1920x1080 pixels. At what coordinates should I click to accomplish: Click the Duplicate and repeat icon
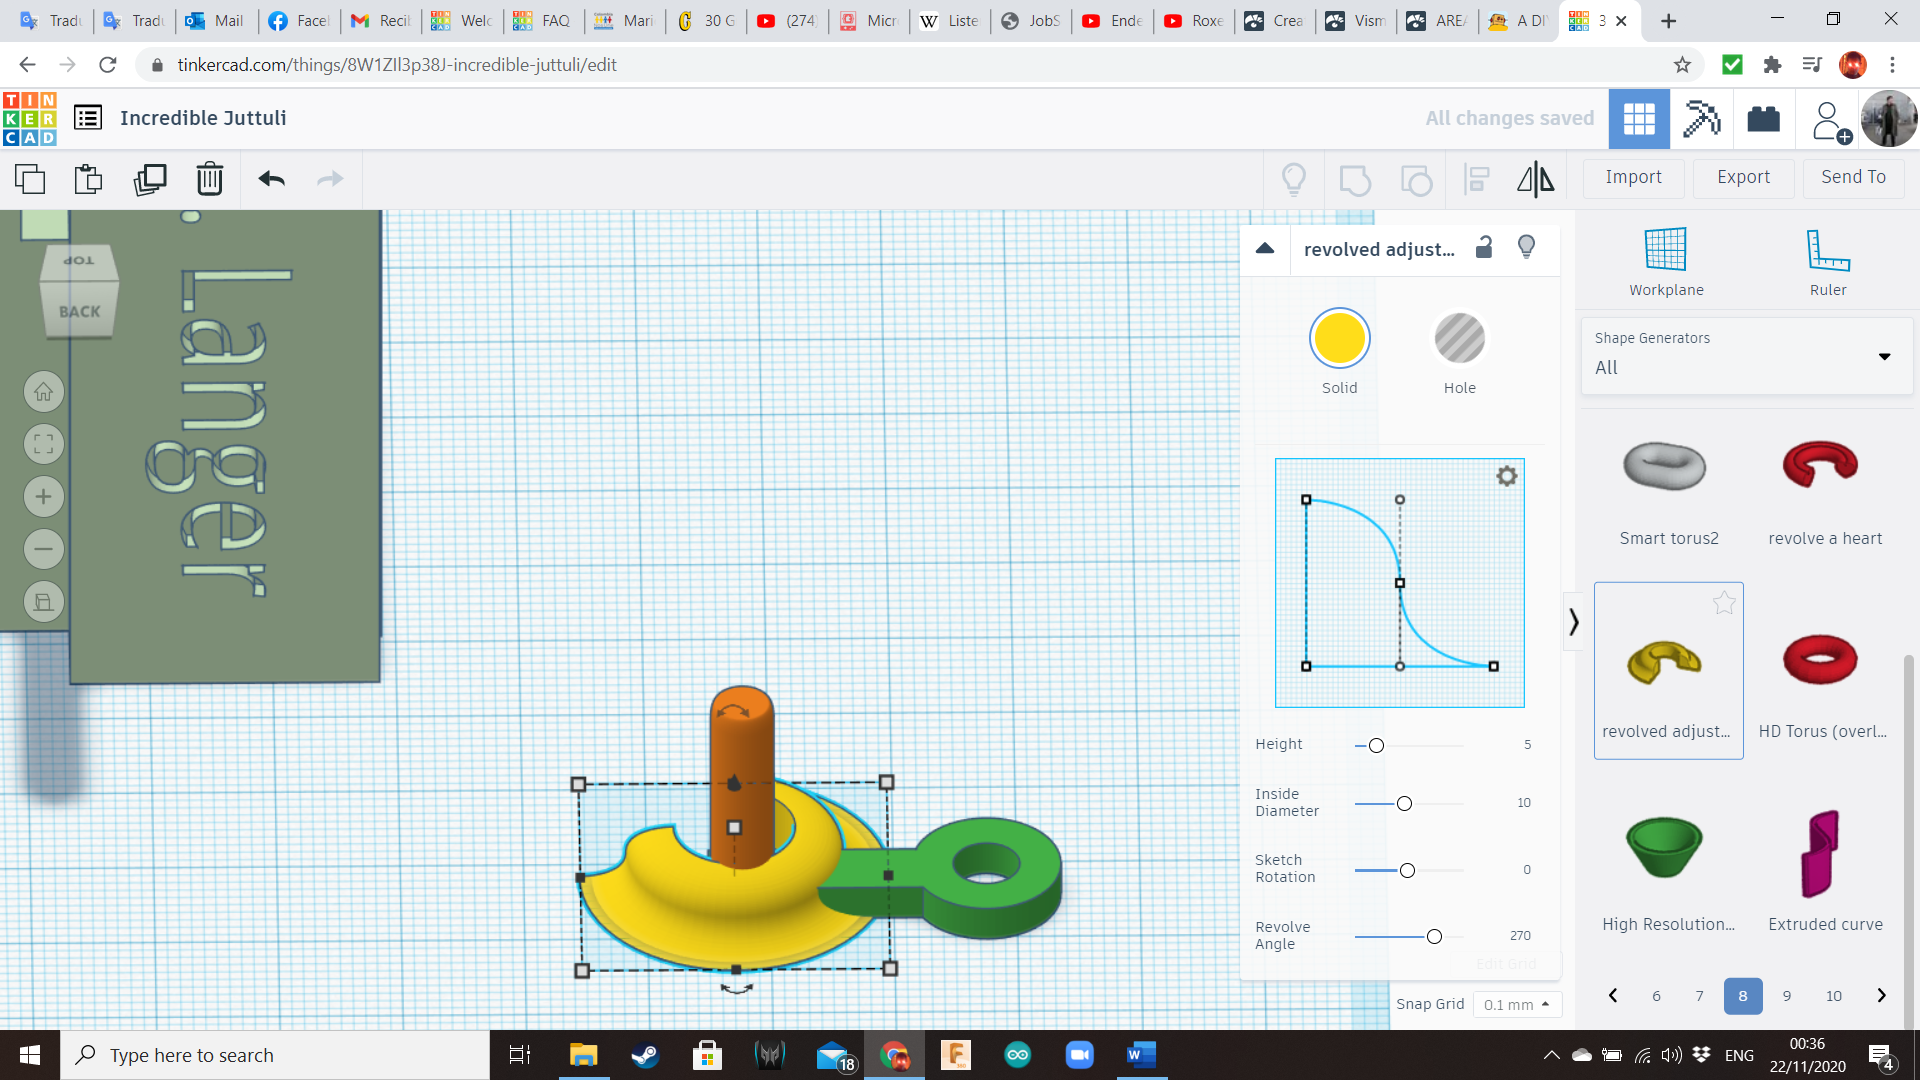pos(150,179)
